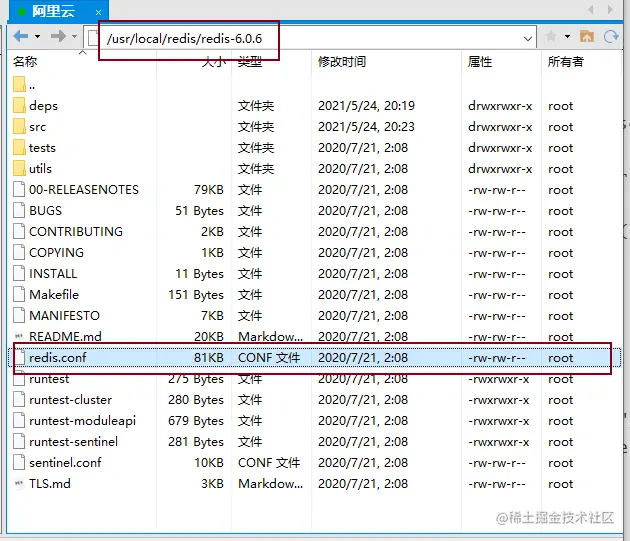Click the runtest-moduleapi file icon
630x541 pixels.
[x=19, y=420]
